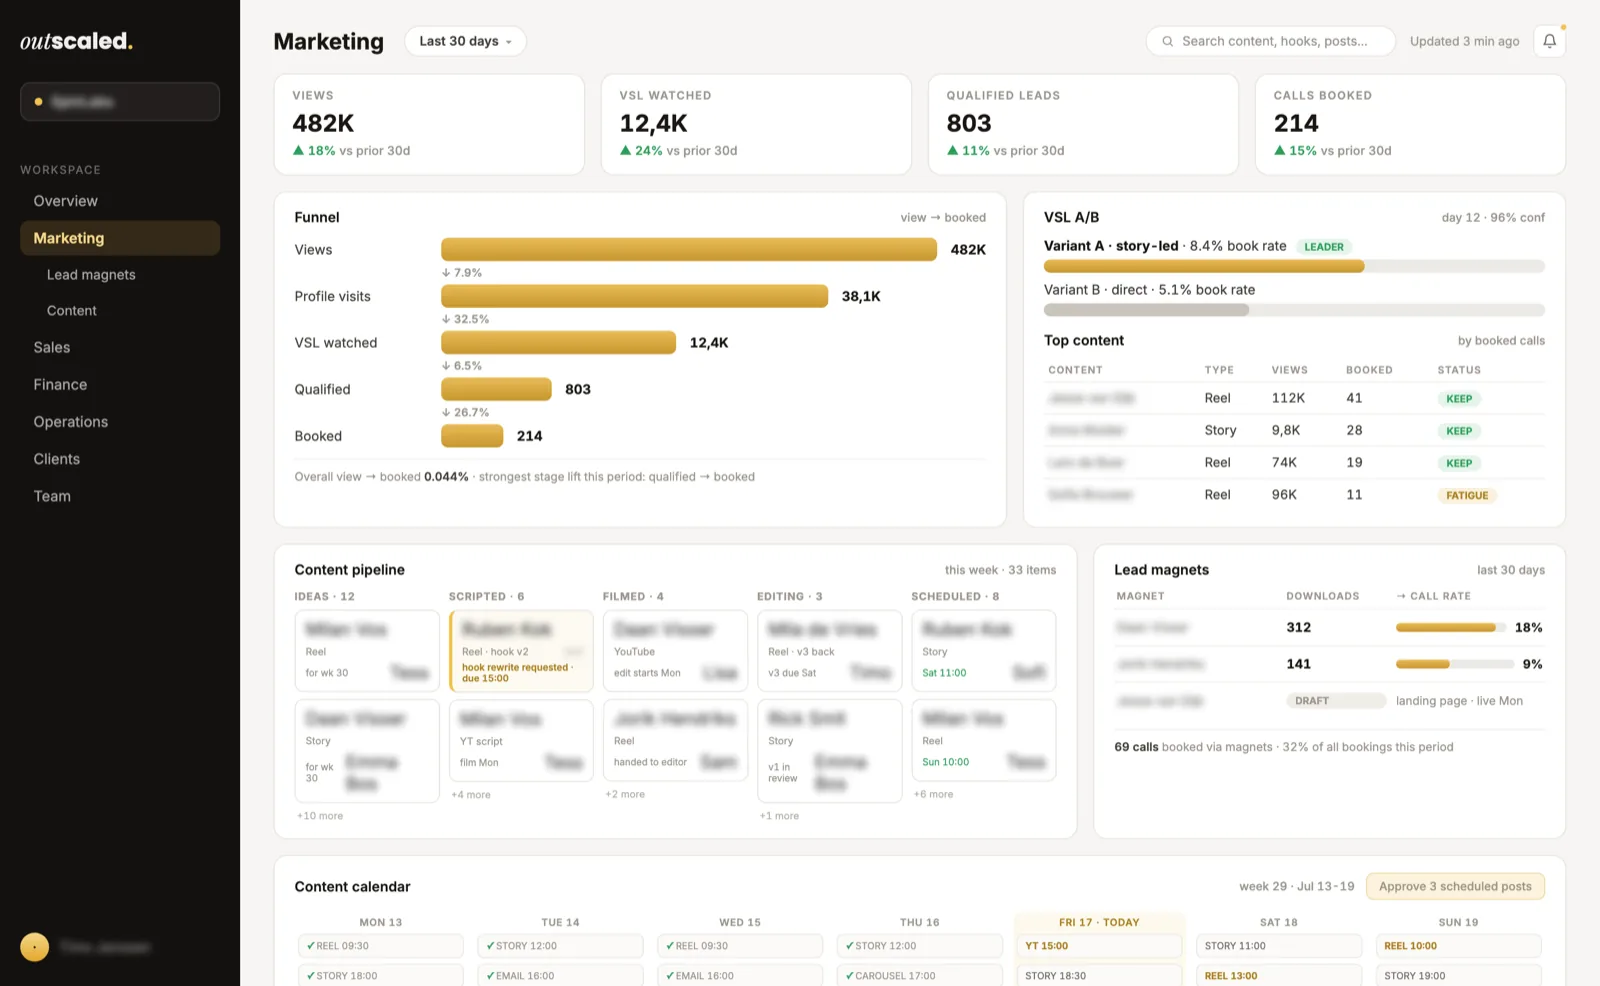This screenshot has width=1600, height=986.
Task: Select Marketing in the sidebar
Action: tap(120, 238)
